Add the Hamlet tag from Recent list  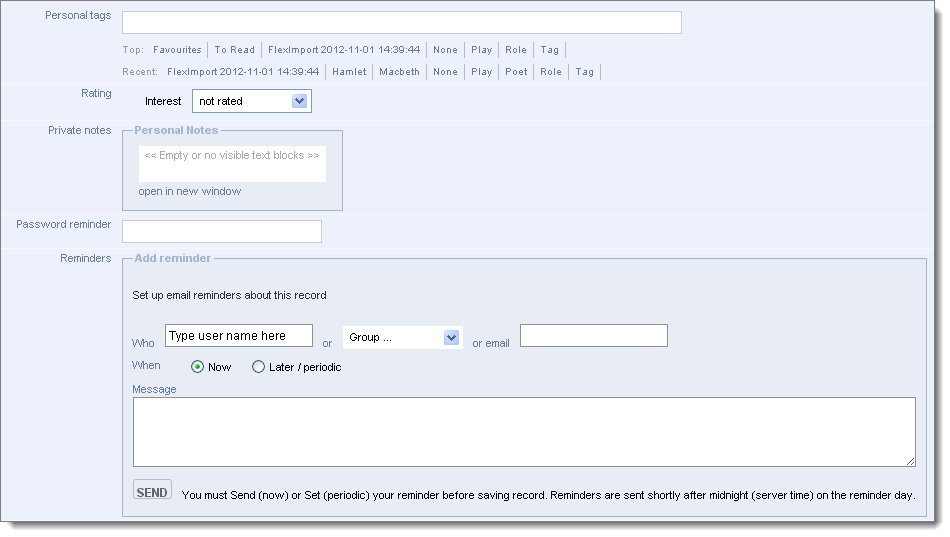349,72
